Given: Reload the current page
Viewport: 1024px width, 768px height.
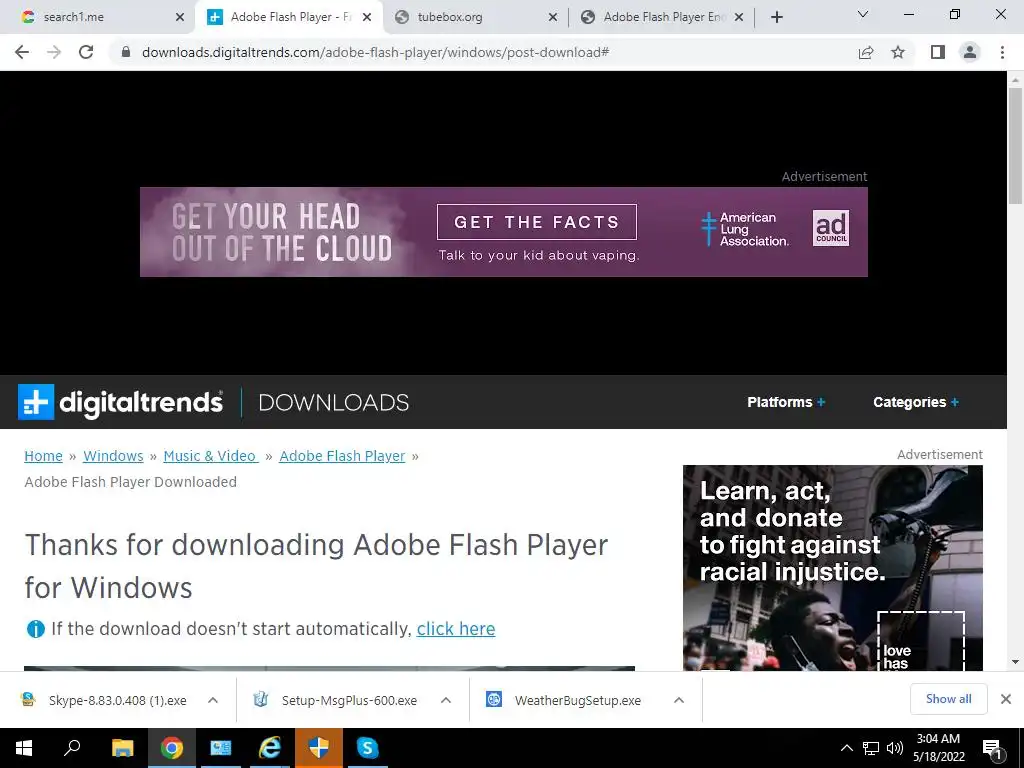Looking at the screenshot, I should coord(86,52).
